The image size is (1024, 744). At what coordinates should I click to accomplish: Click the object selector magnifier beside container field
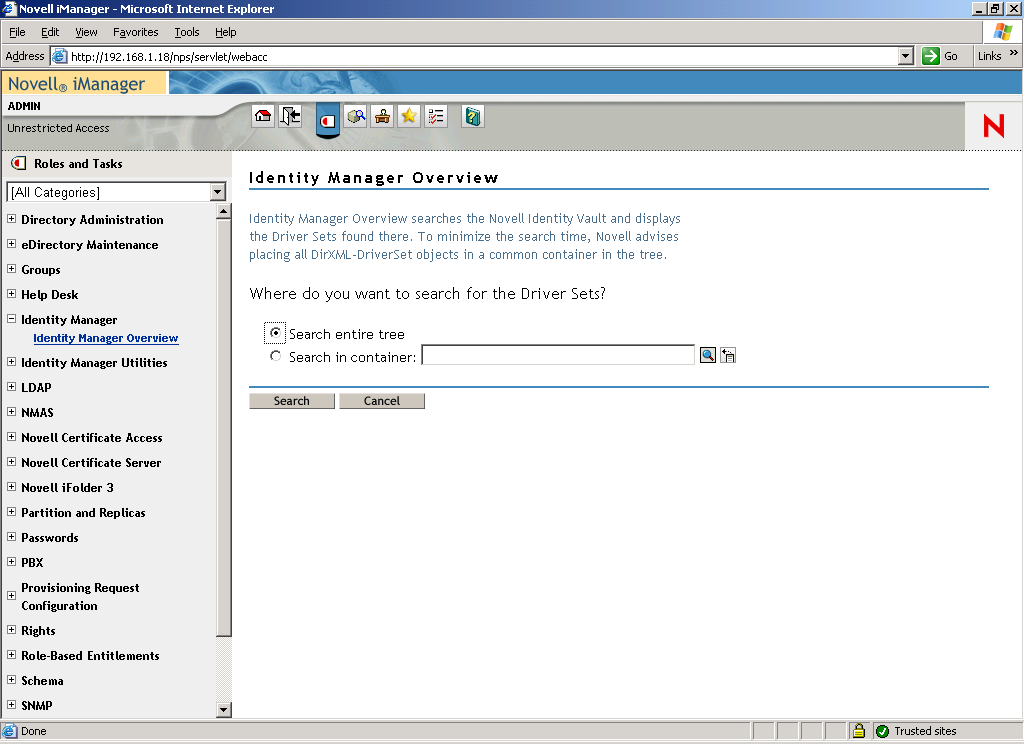pos(708,355)
